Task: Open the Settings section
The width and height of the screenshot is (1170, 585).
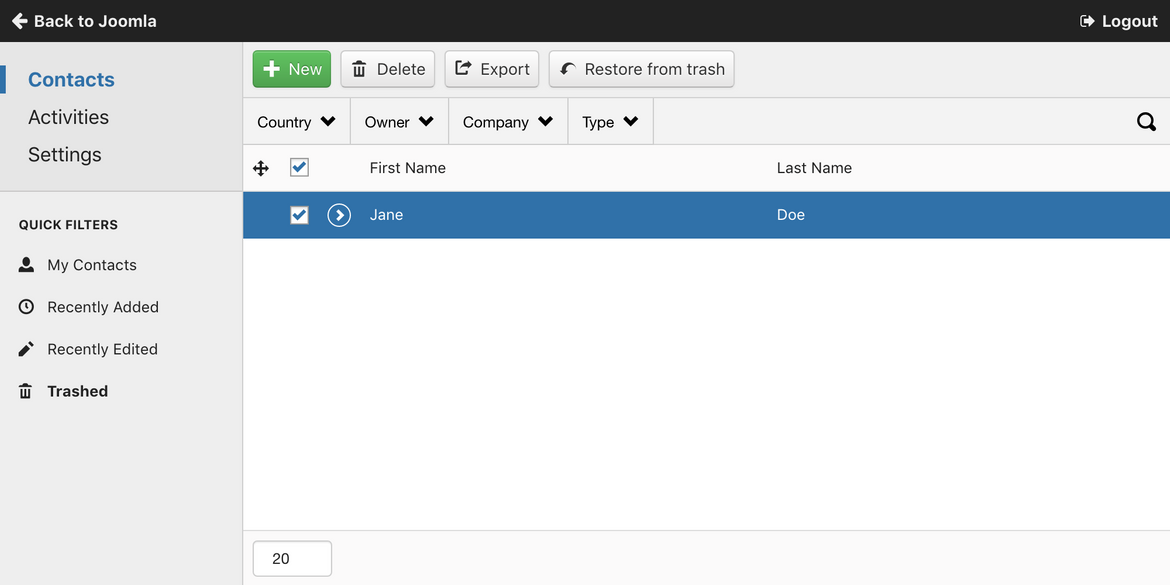Action: click(65, 154)
